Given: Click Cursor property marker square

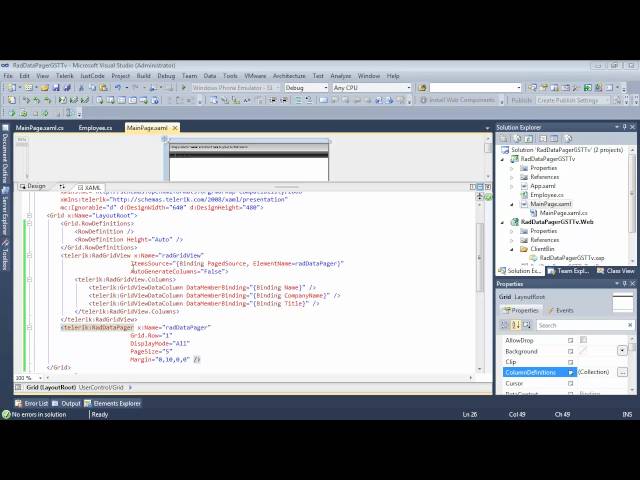Looking at the screenshot, I should click(570, 383).
